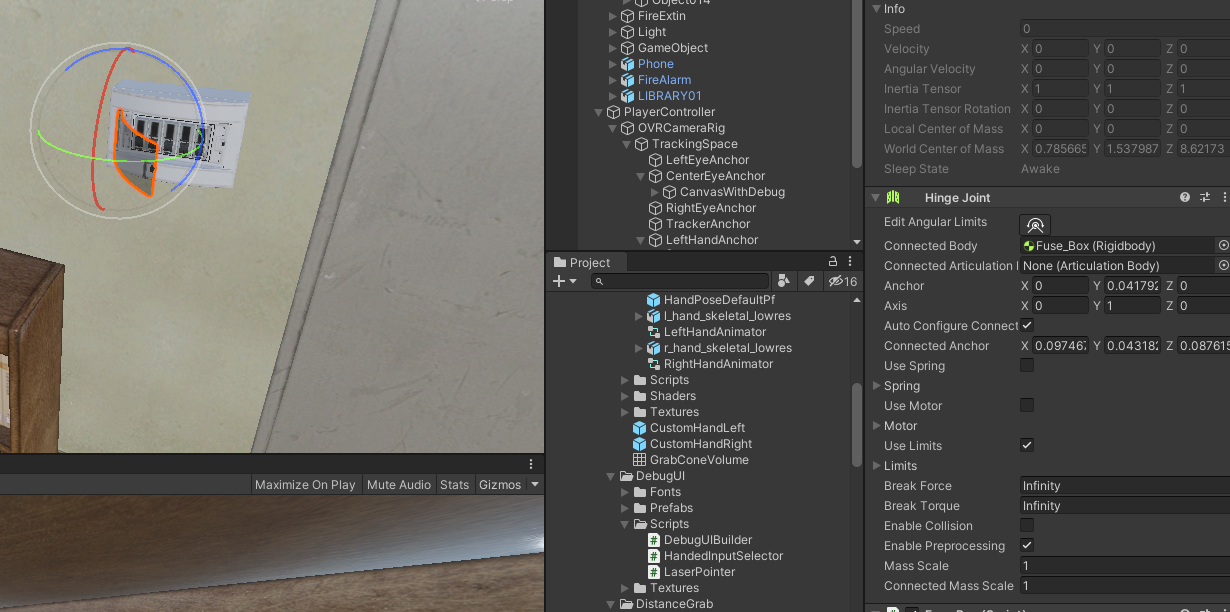This screenshot has width=1230, height=612.
Task: Open the Hinge Joint presets icon
Action: (x=1205, y=198)
